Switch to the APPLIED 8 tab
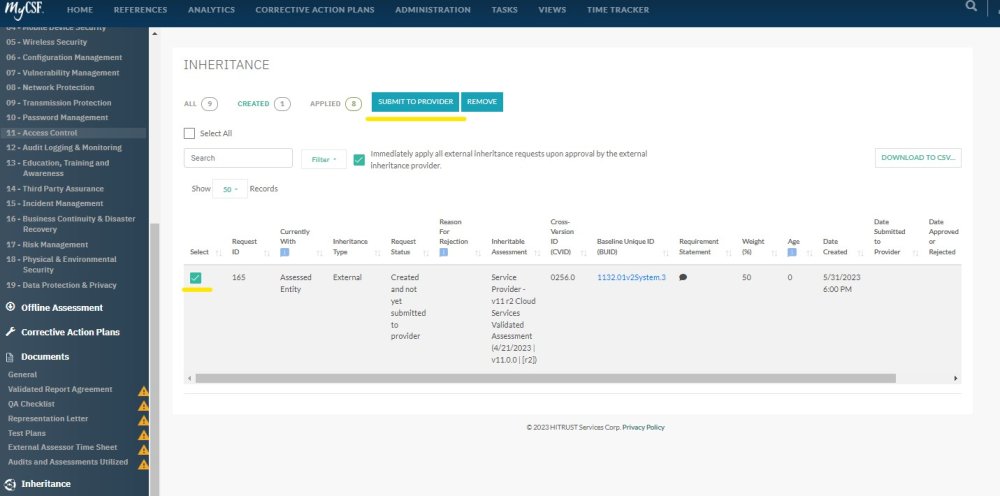Viewport: 1000px width, 496px height. 335,103
